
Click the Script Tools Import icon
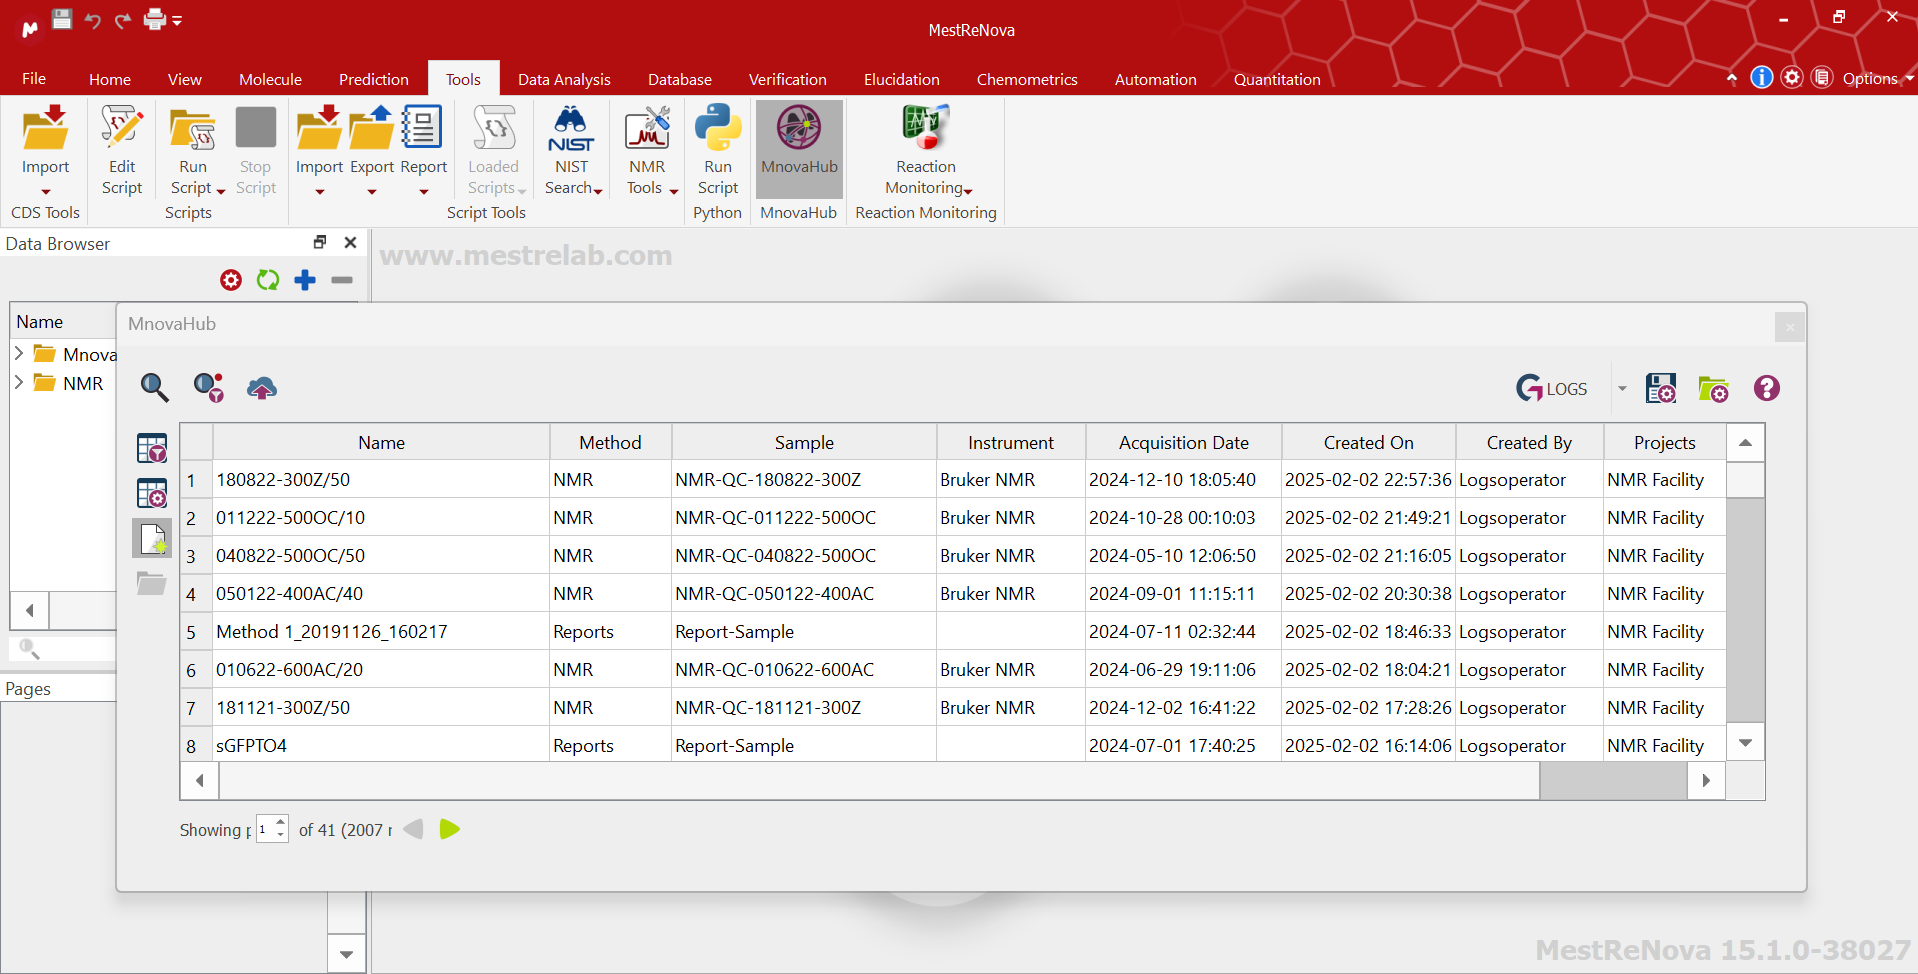319,129
